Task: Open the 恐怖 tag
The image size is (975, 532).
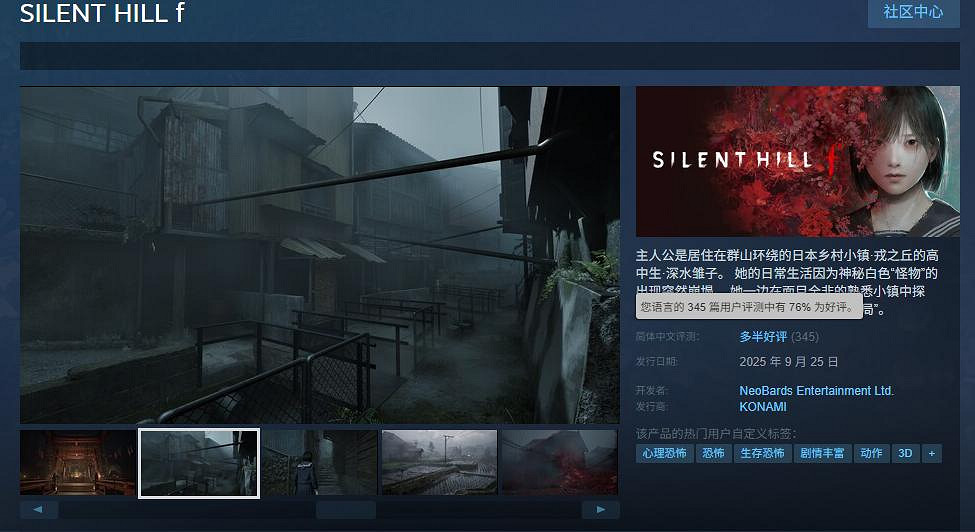Action: [713, 453]
